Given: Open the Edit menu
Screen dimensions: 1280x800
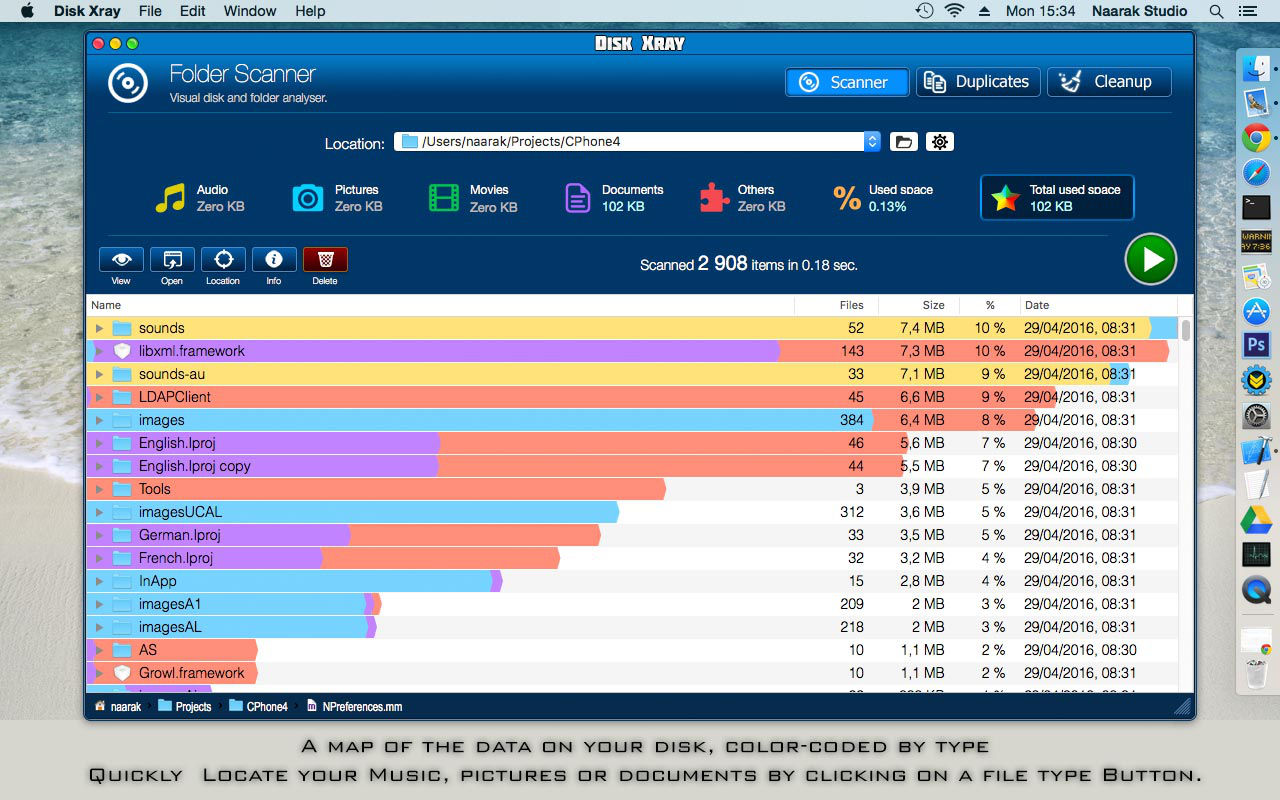Looking at the screenshot, I should point(193,11).
